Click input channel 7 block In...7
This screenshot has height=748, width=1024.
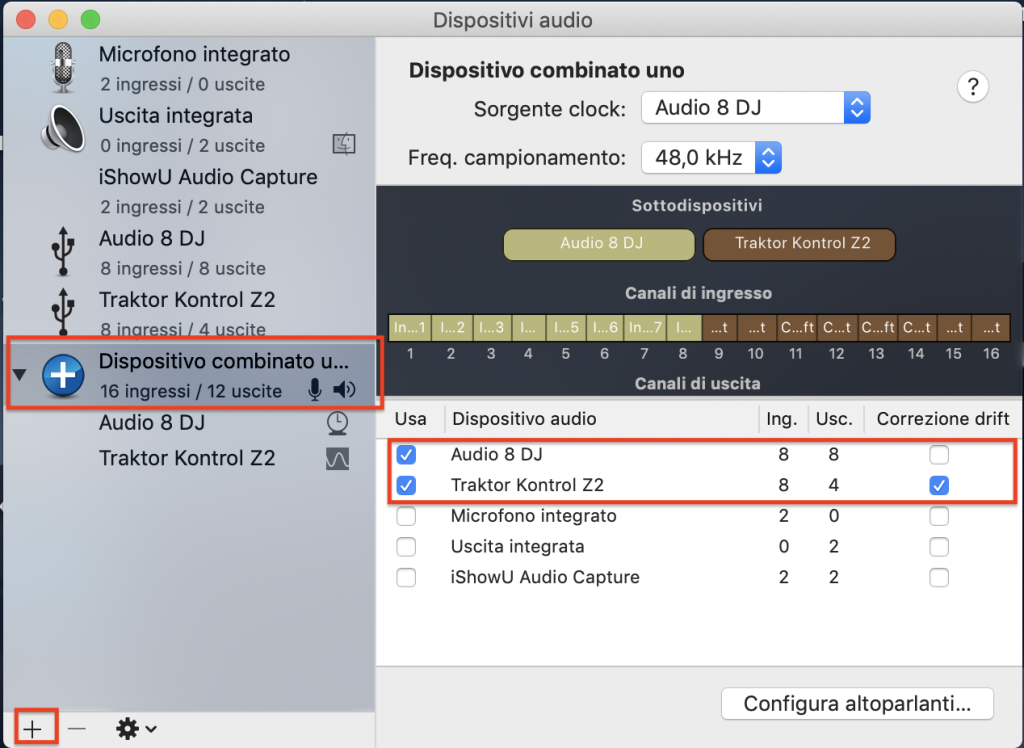[645, 328]
